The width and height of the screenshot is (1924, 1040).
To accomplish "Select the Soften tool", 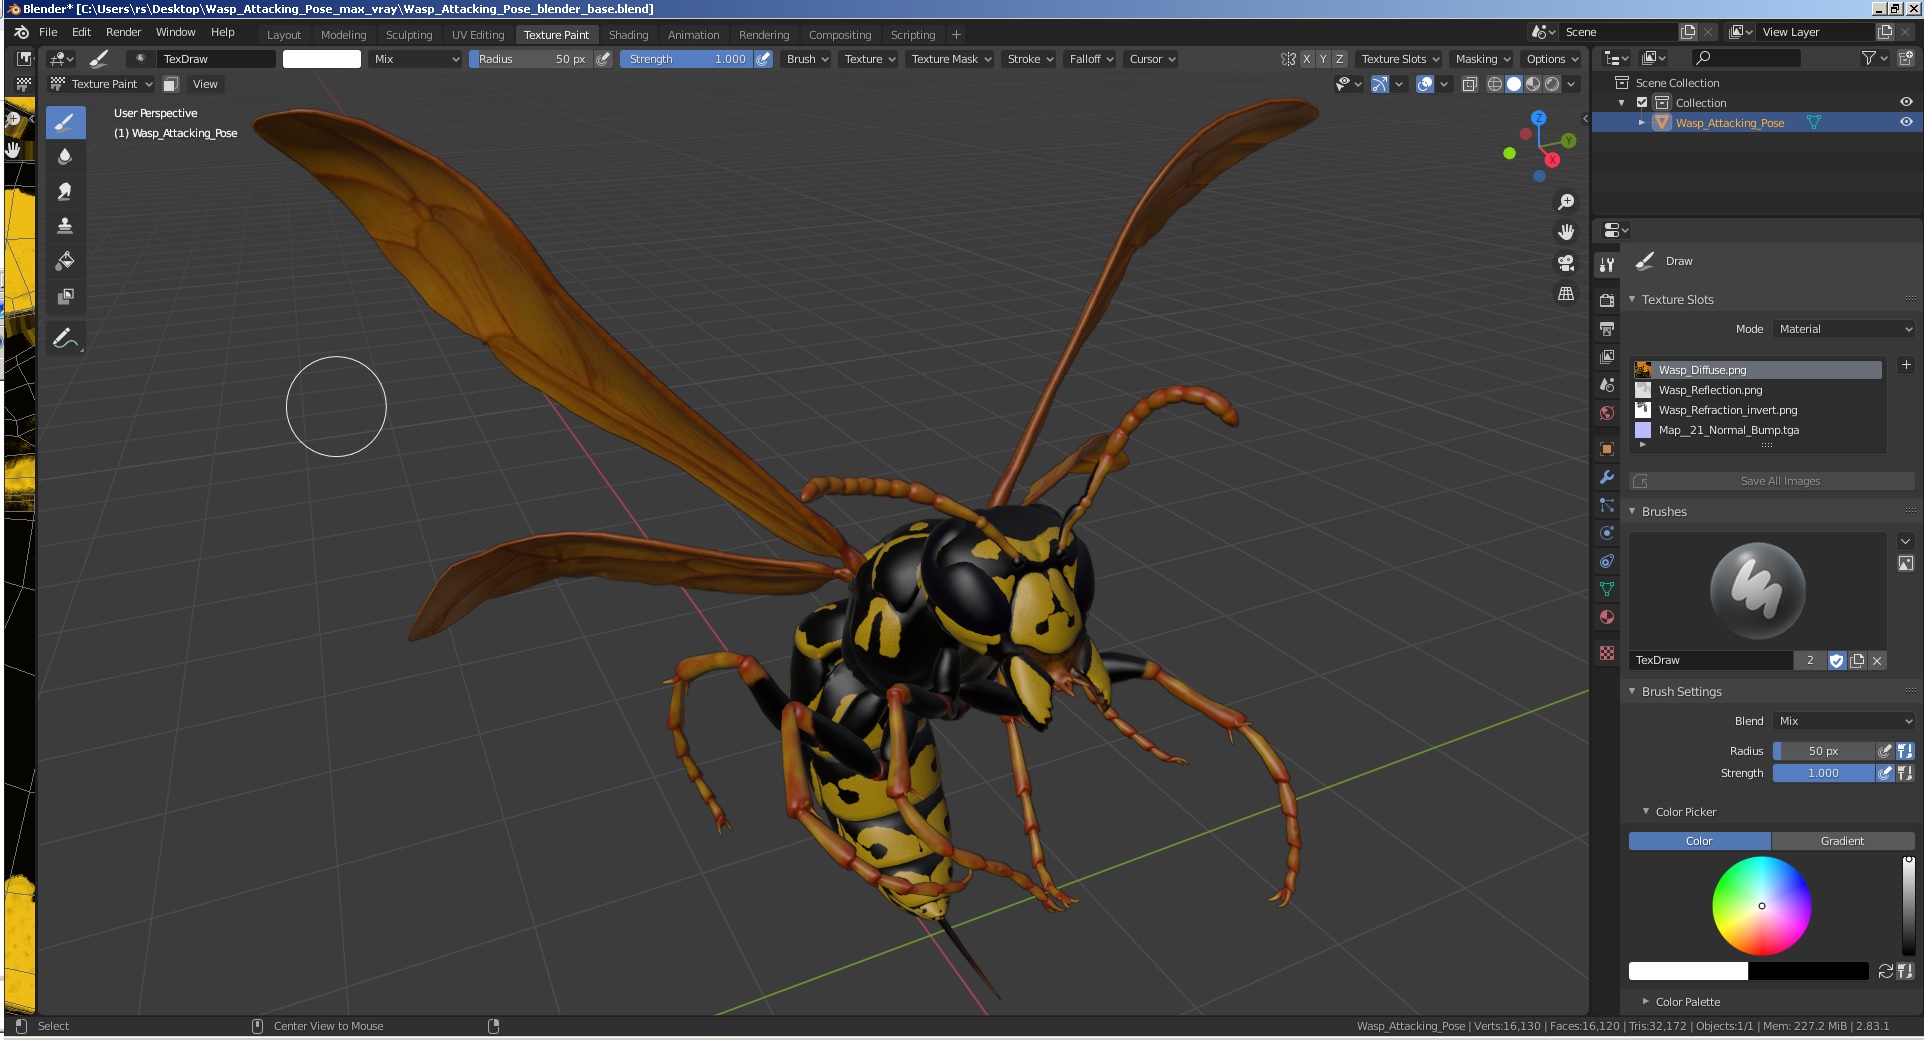I will tap(65, 157).
